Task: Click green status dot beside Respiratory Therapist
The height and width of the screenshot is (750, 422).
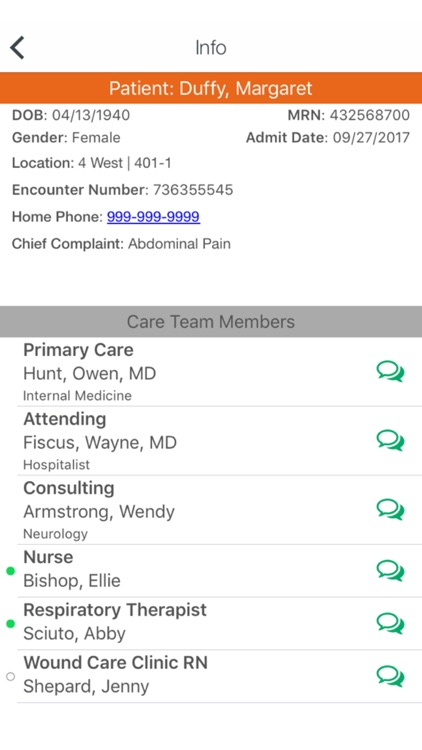Action: (10, 623)
